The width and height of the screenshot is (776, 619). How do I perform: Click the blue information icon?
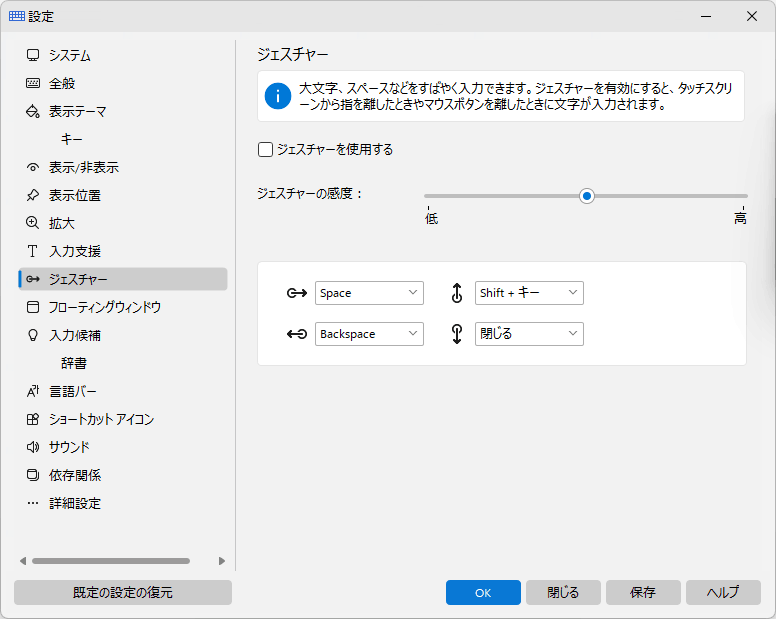pyautogui.click(x=278, y=96)
